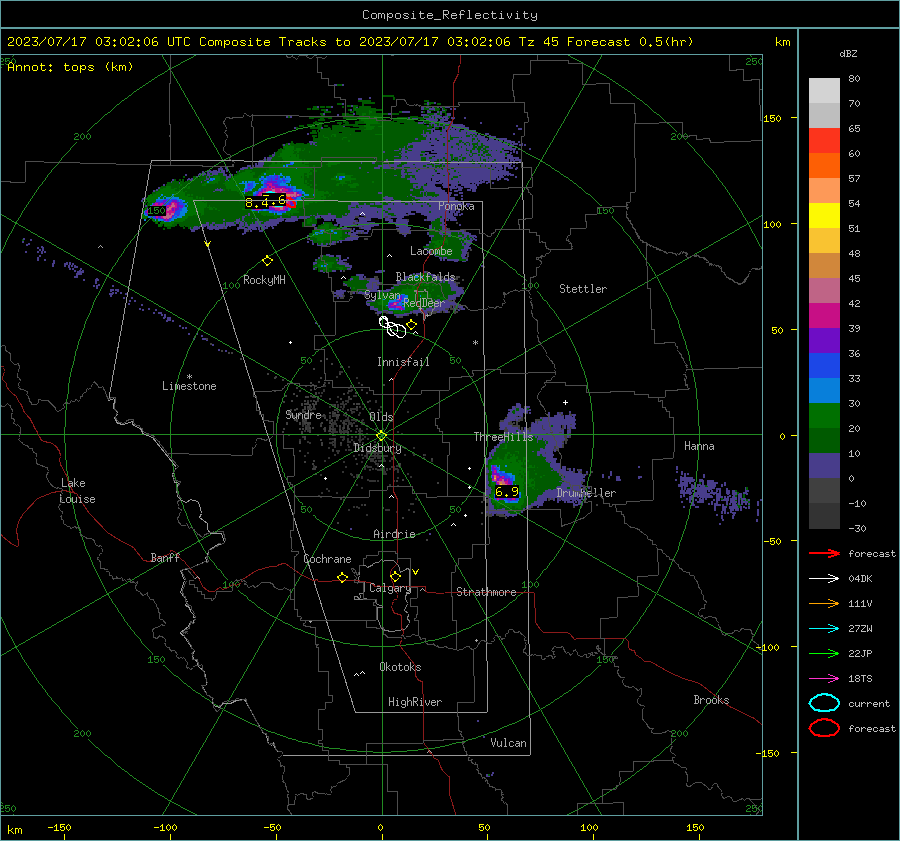Image resolution: width=900 pixels, height=841 pixels.
Task: Click the Banff city label
Action: [165, 557]
